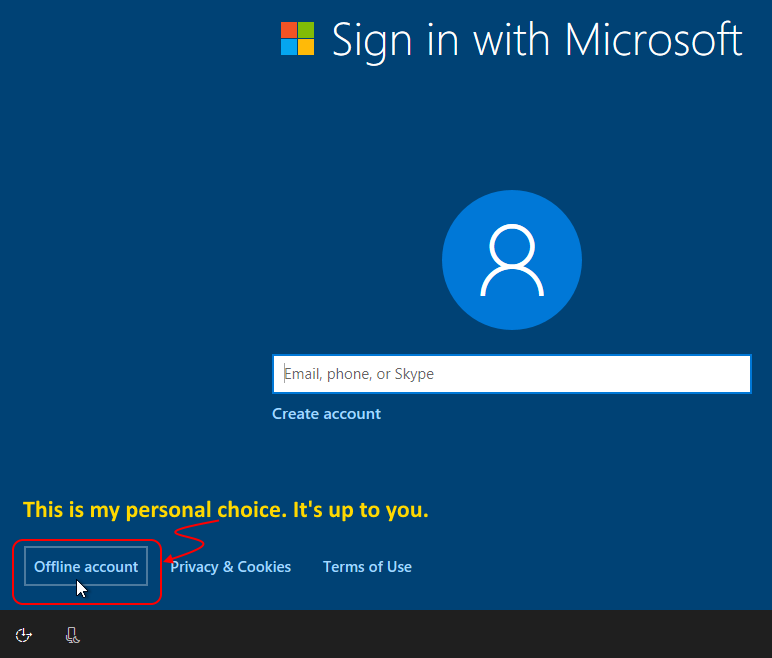Open the Privacy & Cookies link

click(x=230, y=567)
